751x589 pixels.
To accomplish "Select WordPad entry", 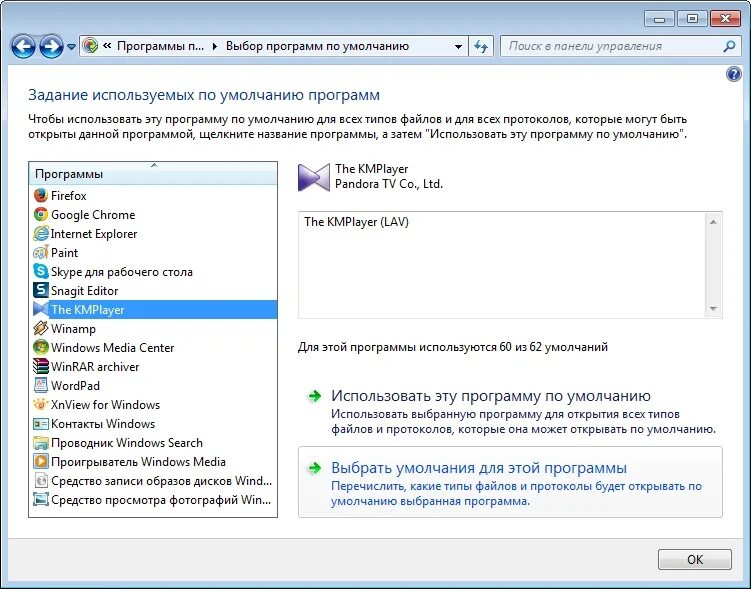I will (x=153, y=385).
